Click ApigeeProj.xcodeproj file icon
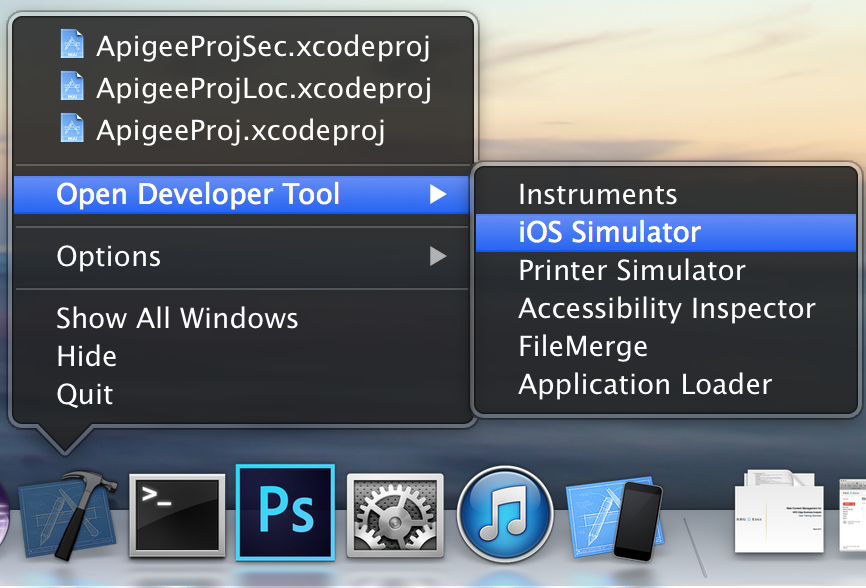 coord(72,129)
